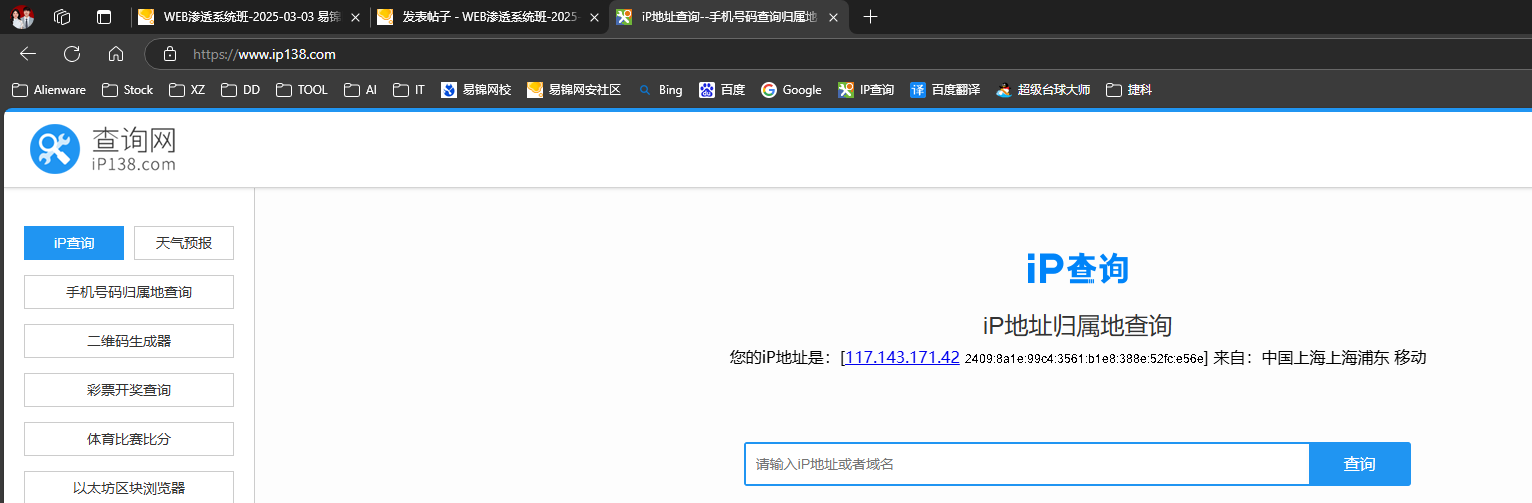This screenshot has height=503, width=1532.
Task: Open the 捷科 bookmark folder
Action: pos(1129,90)
